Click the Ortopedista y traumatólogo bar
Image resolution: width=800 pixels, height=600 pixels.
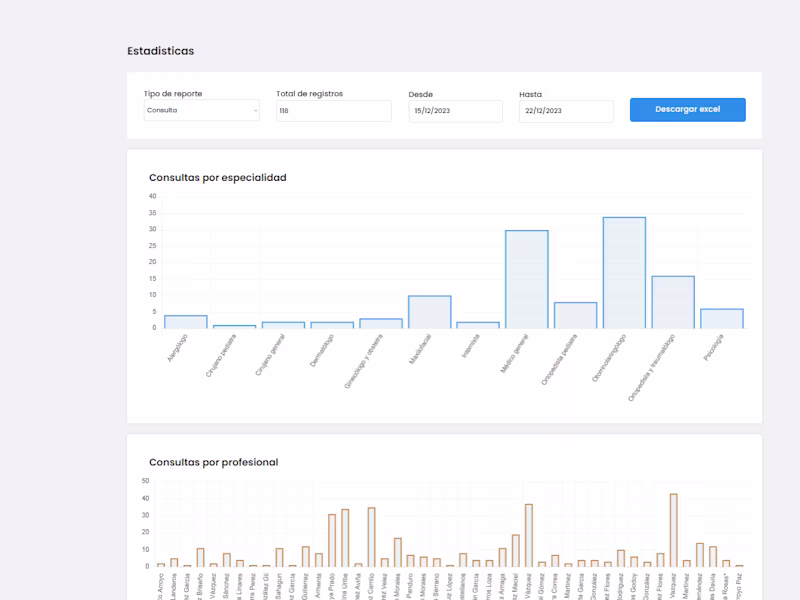pyautogui.click(x=673, y=302)
